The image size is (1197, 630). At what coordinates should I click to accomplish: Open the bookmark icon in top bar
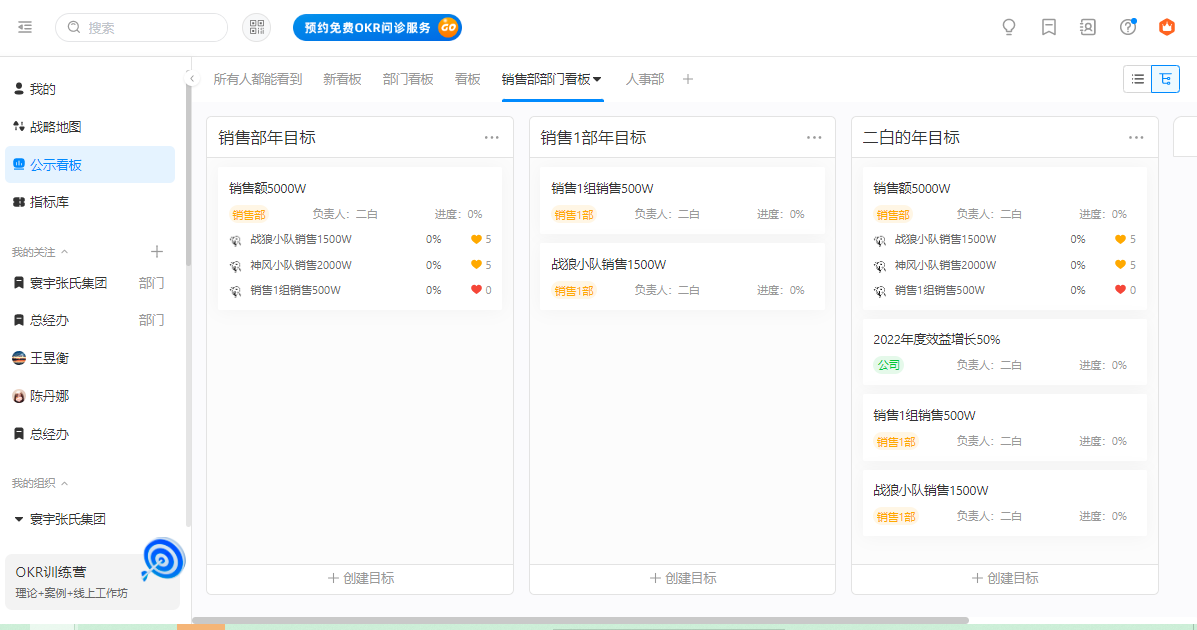pyautogui.click(x=1049, y=27)
